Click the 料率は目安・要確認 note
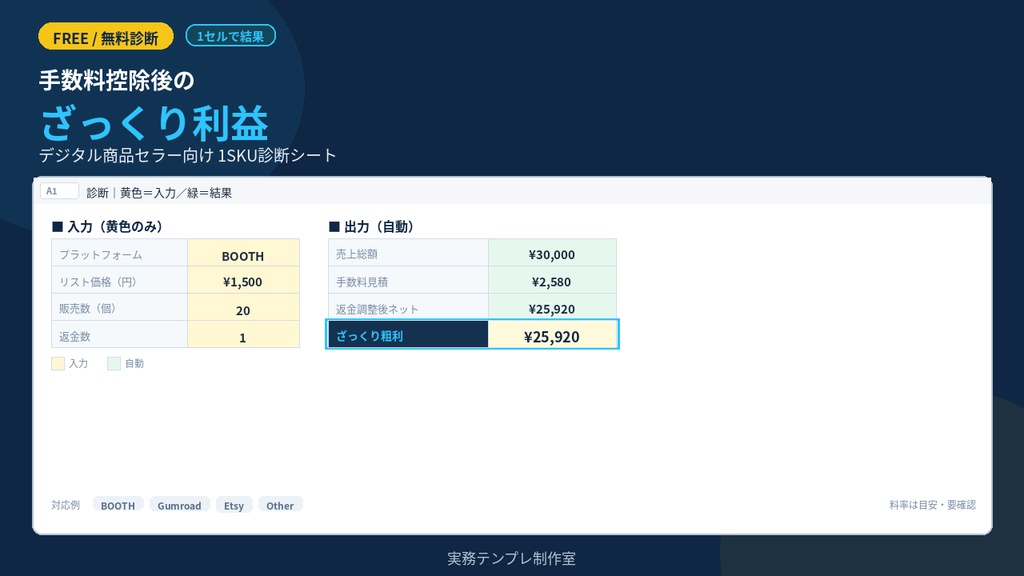The height and width of the screenshot is (576, 1024). pyautogui.click(x=932, y=504)
